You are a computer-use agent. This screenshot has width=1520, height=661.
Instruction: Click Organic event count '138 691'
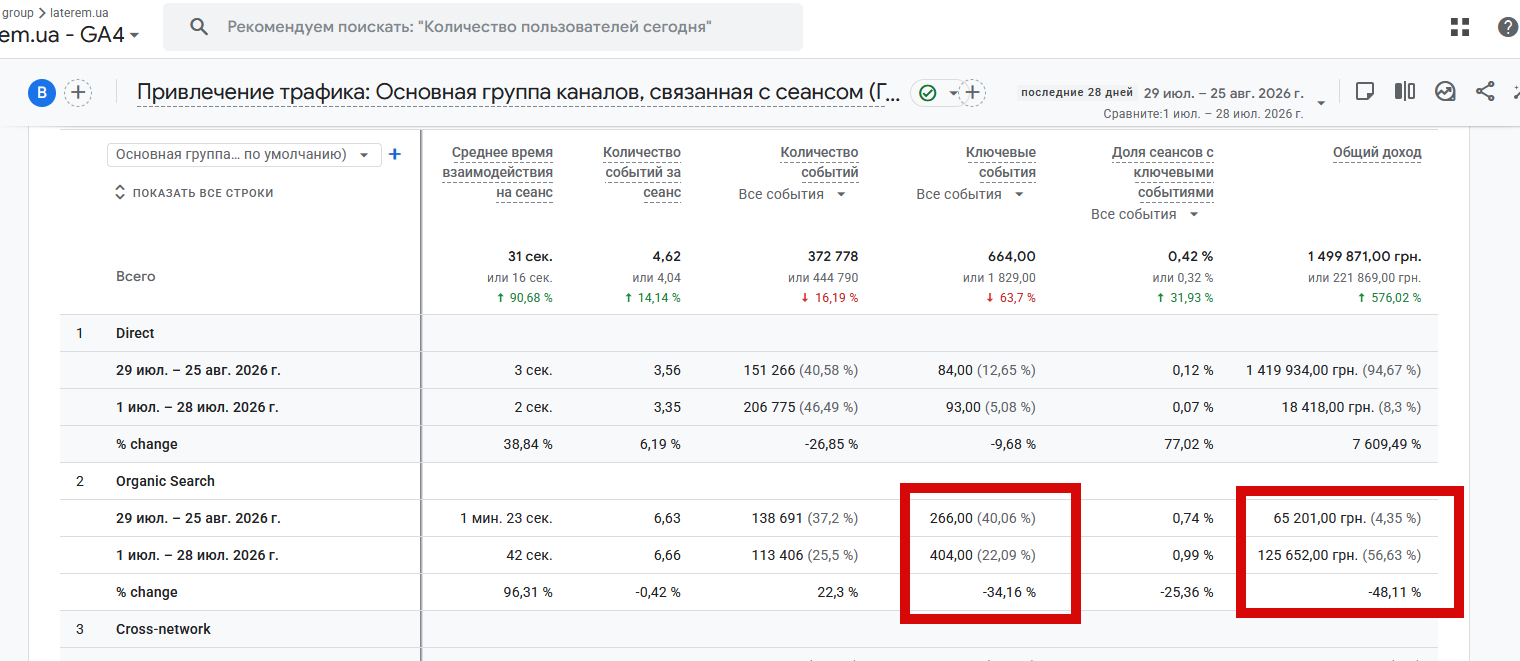(x=777, y=518)
